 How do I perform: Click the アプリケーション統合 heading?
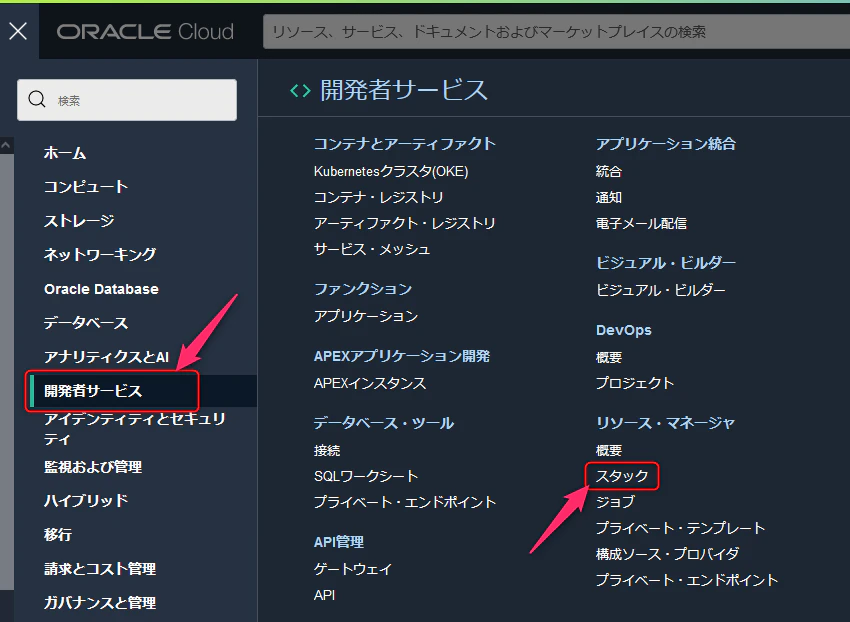(666, 144)
